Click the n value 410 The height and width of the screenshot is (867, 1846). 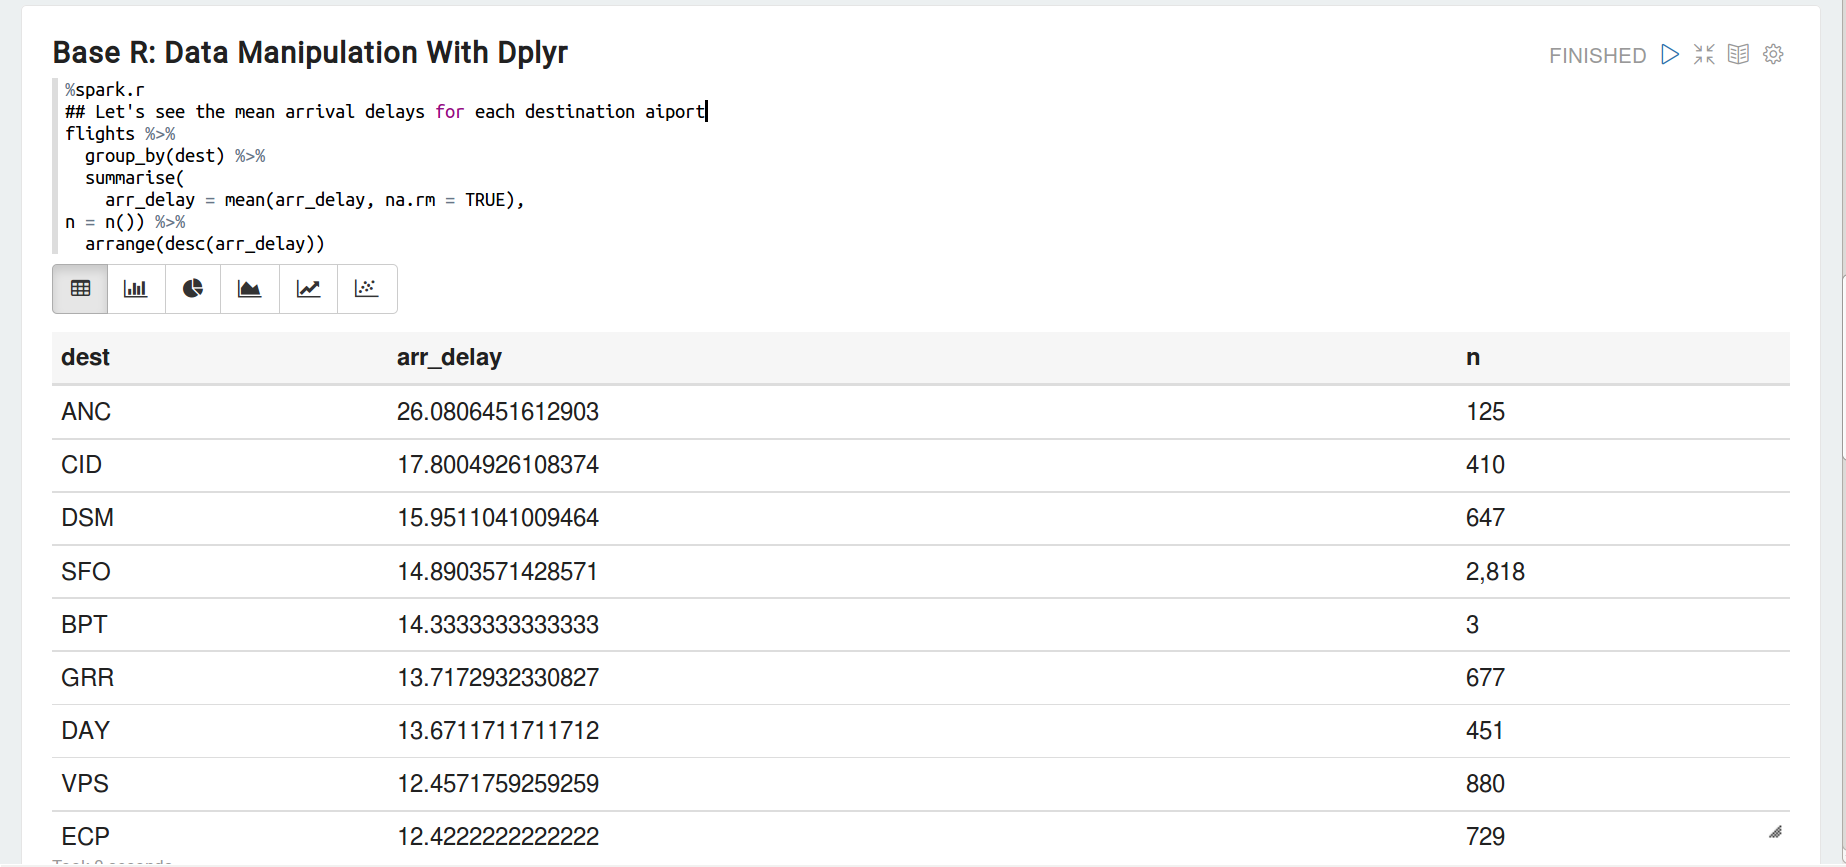1485,464
